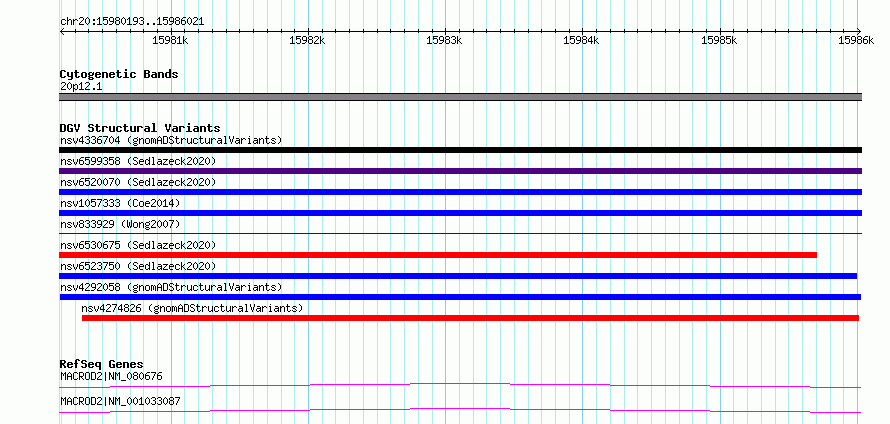This screenshot has width=890, height=424.
Task: Select the nsv6599358 purple variant bar
Action: [x=460, y=171]
